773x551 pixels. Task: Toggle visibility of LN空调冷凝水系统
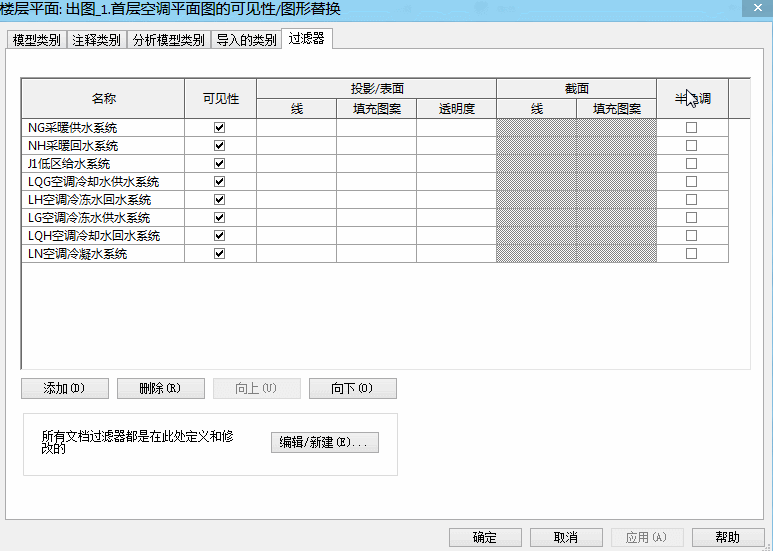pyautogui.click(x=219, y=253)
